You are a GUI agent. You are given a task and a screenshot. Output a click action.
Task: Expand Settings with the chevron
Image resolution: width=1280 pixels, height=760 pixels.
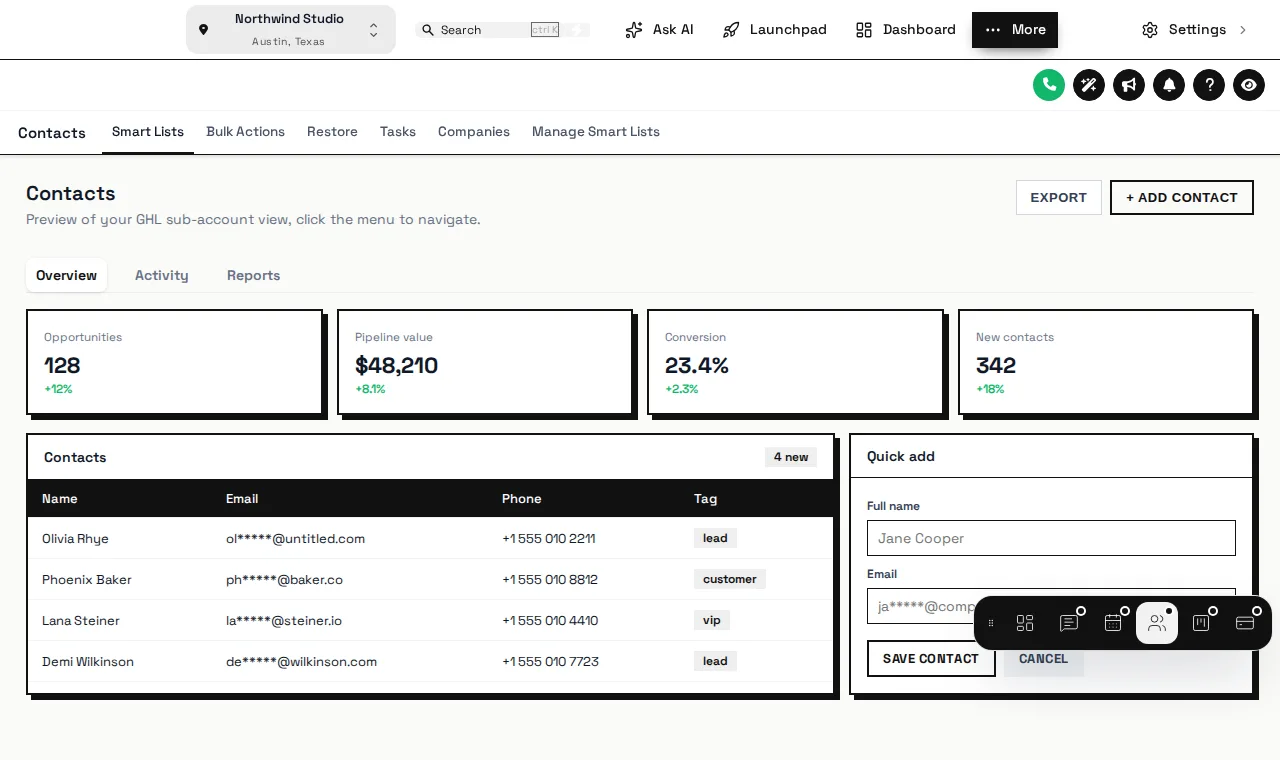coord(1195,30)
